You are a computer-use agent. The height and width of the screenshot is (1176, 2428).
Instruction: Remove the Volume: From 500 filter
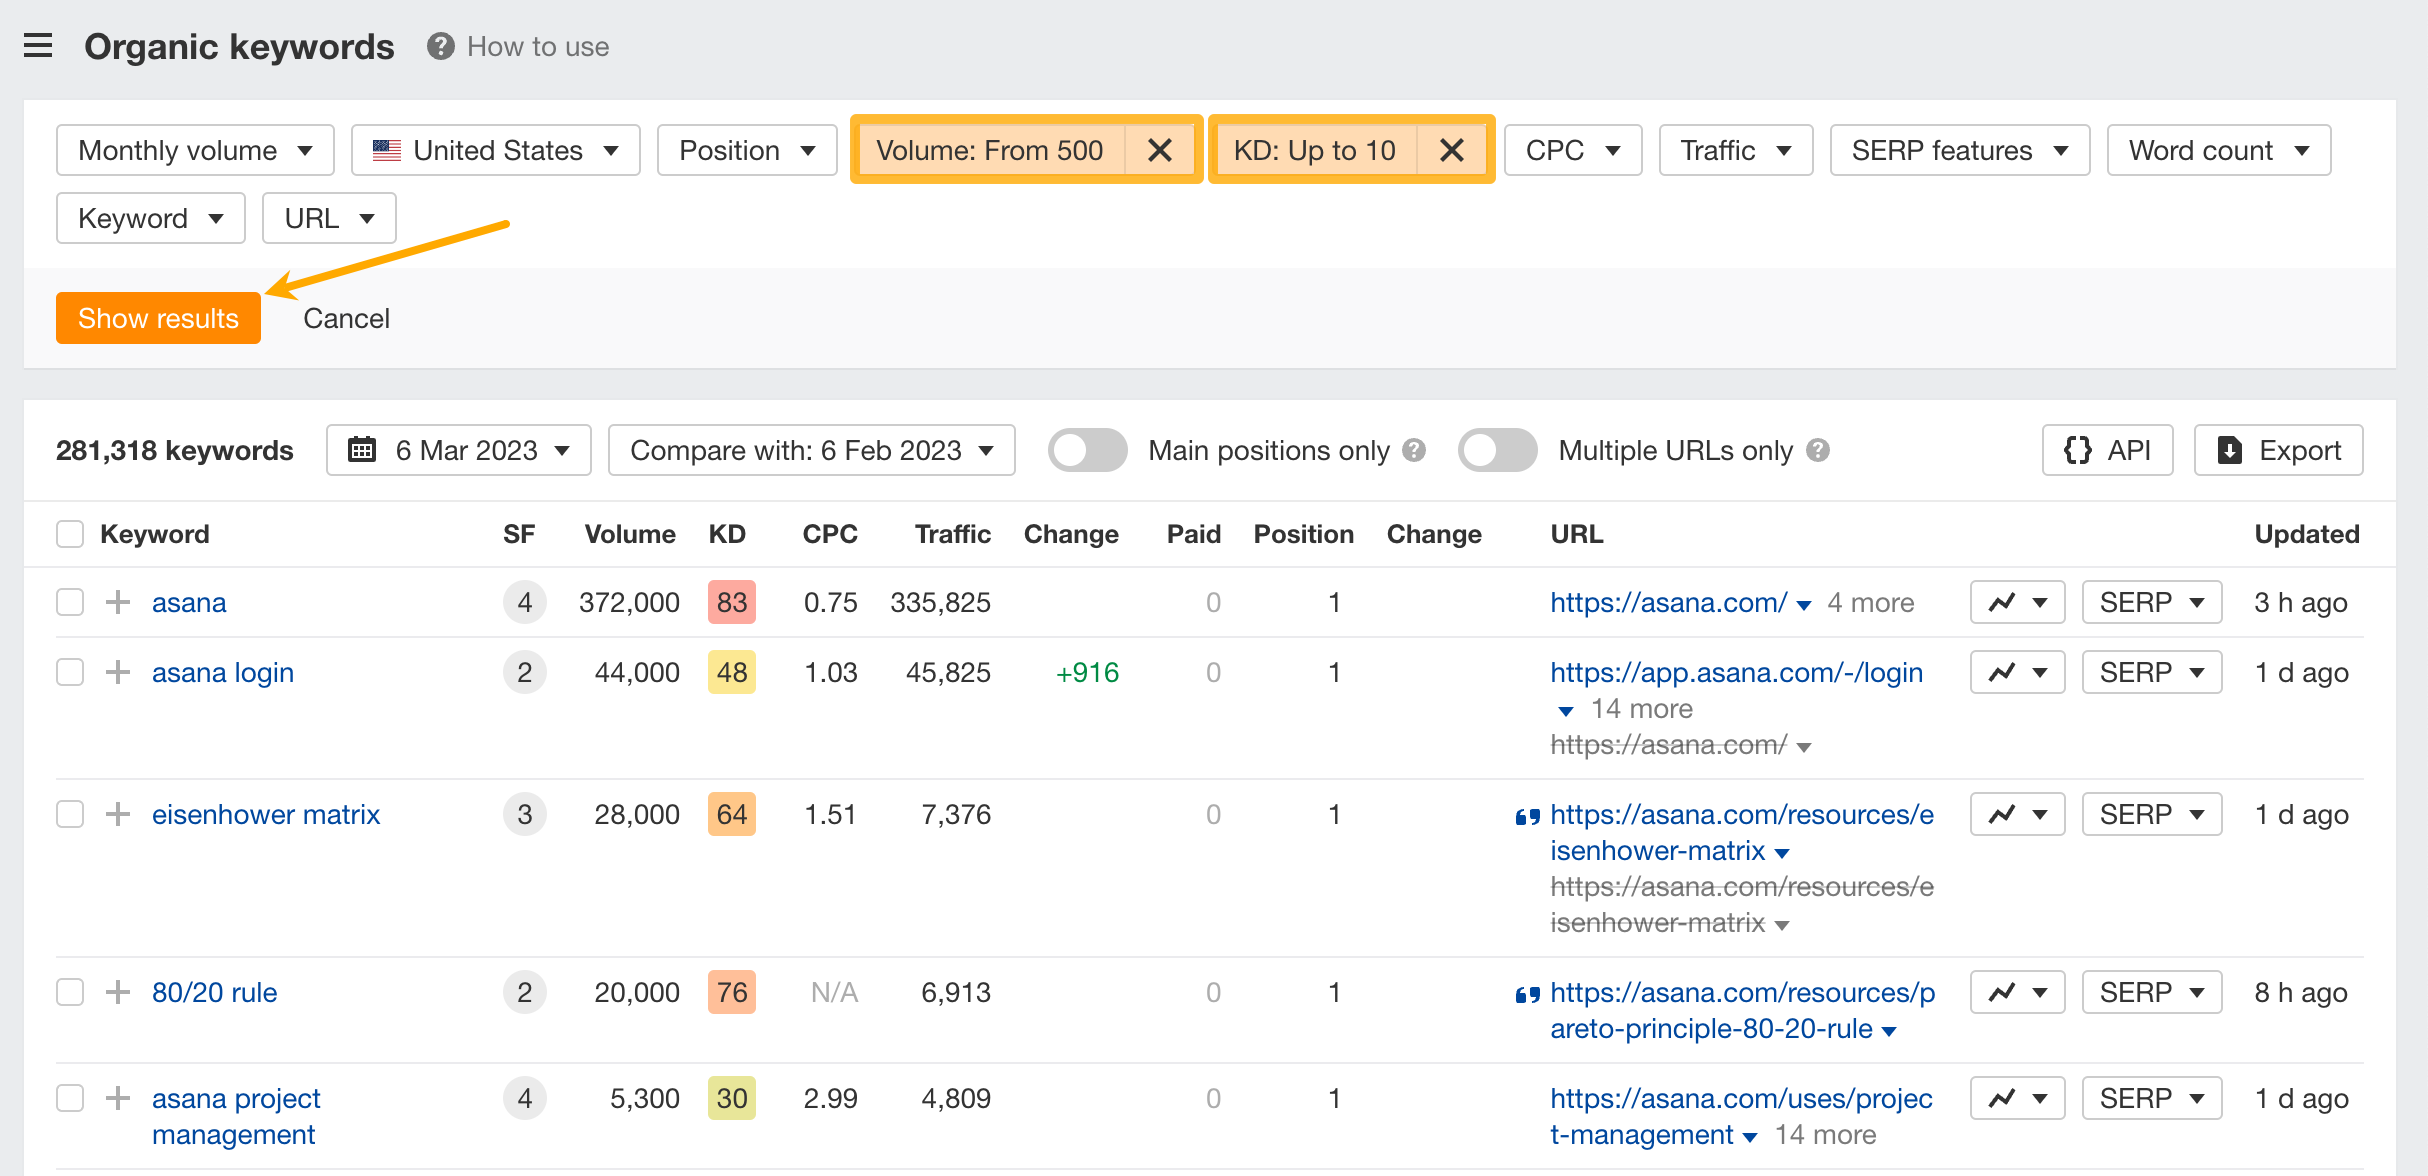pos(1160,150)
